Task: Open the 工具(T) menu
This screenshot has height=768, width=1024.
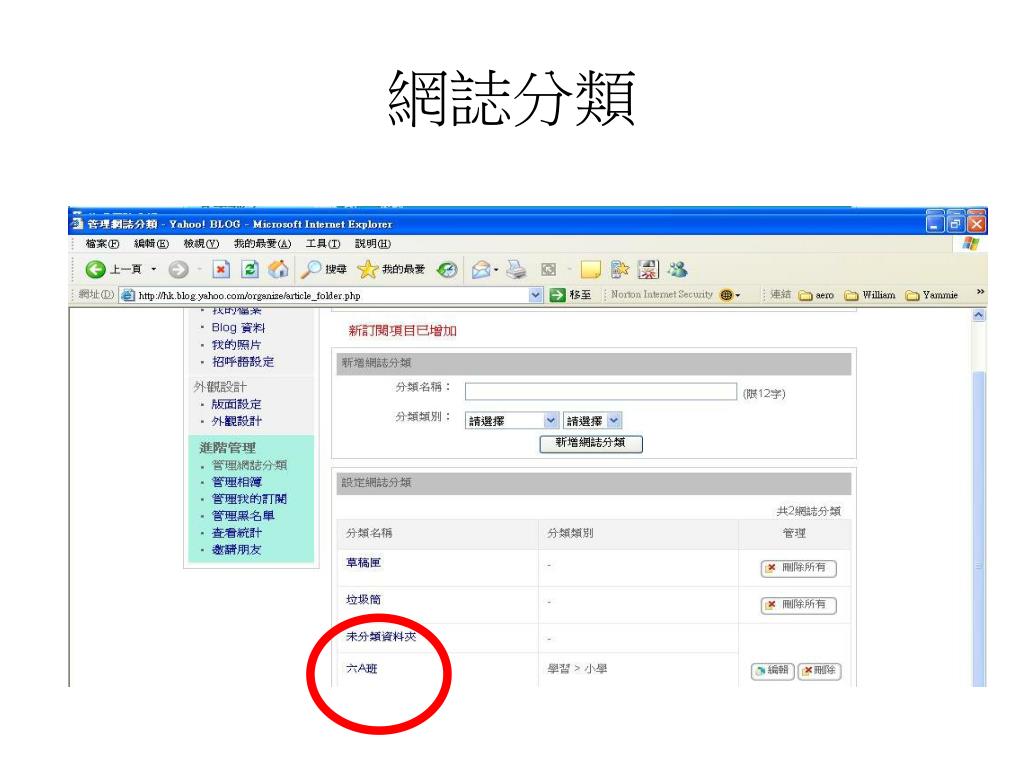Action: click(x=323, y=244)
